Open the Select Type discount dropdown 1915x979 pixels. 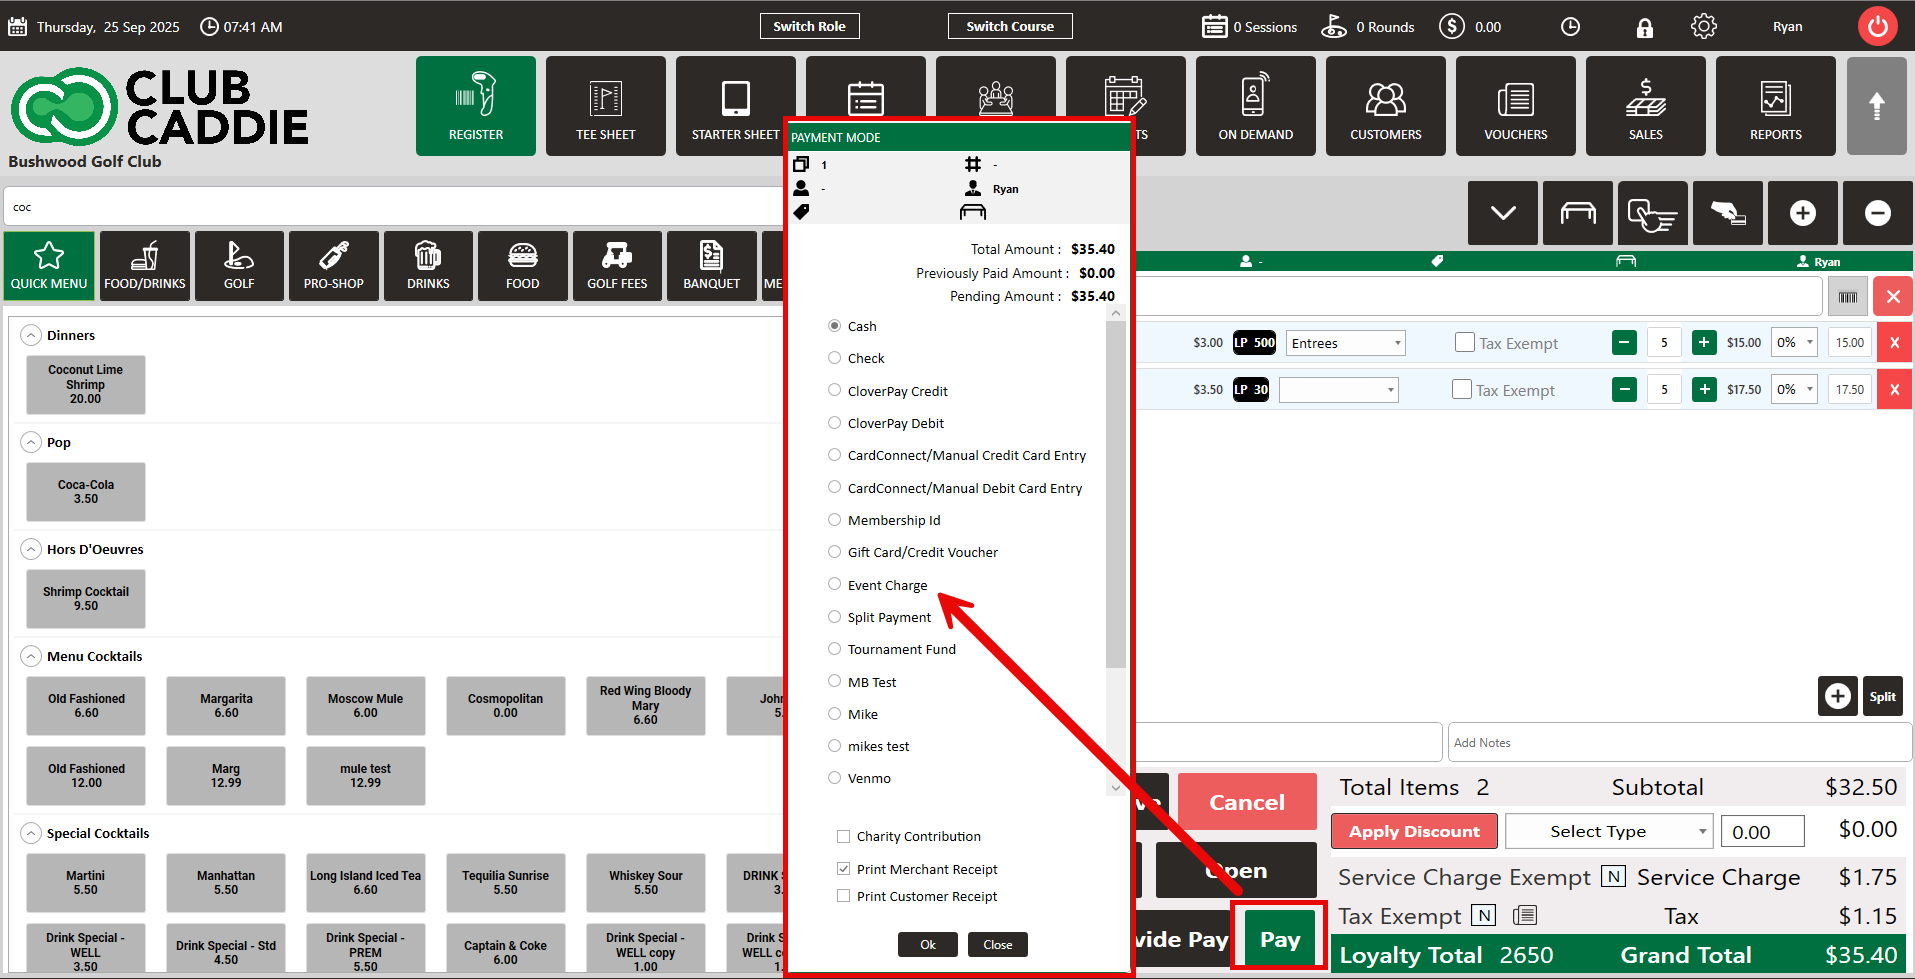pyautogui.click(x=1608, y=831)
